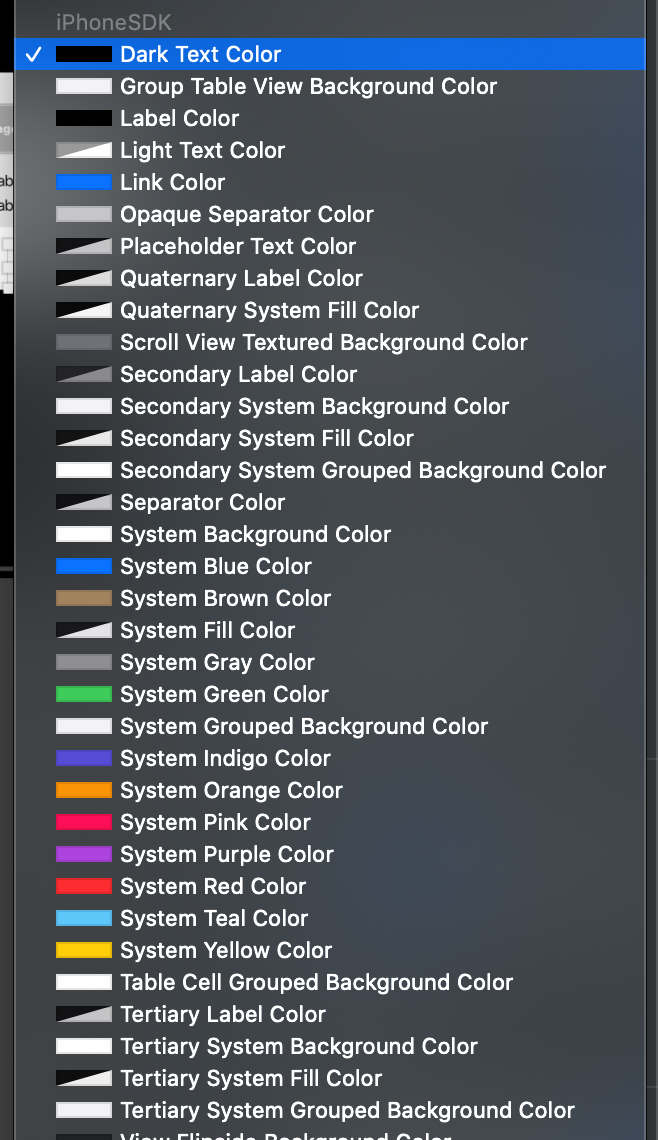This screenshot has height=1140, width=658.
Task: Select Light Text Color option
Action: [x=329, y=150]
